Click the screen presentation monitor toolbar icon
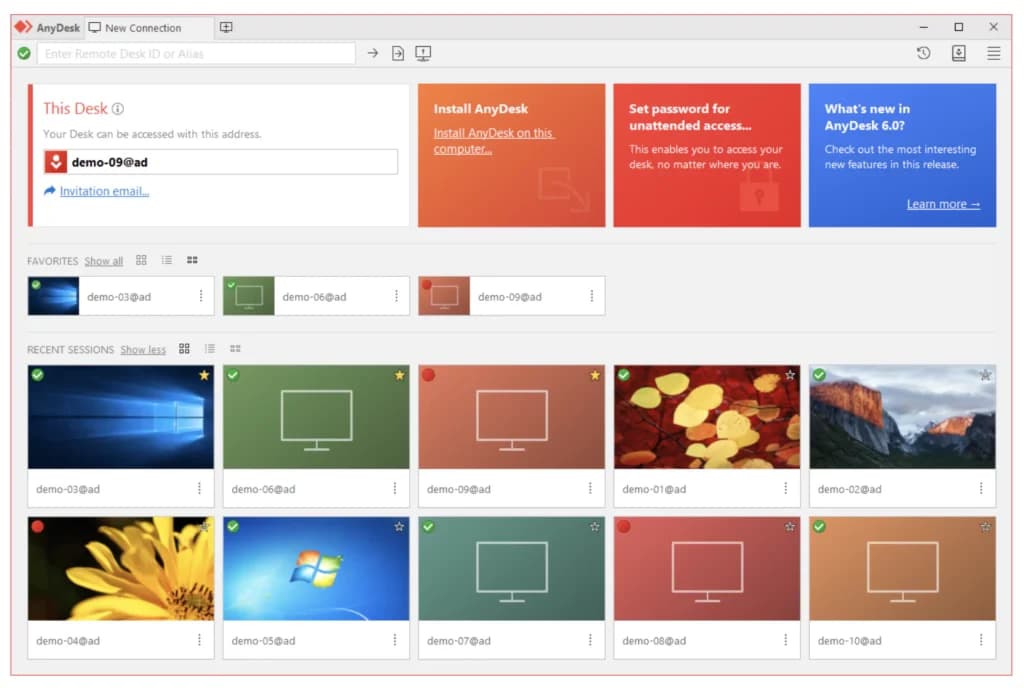This screenshot has height=688, width=1024. 423,53
